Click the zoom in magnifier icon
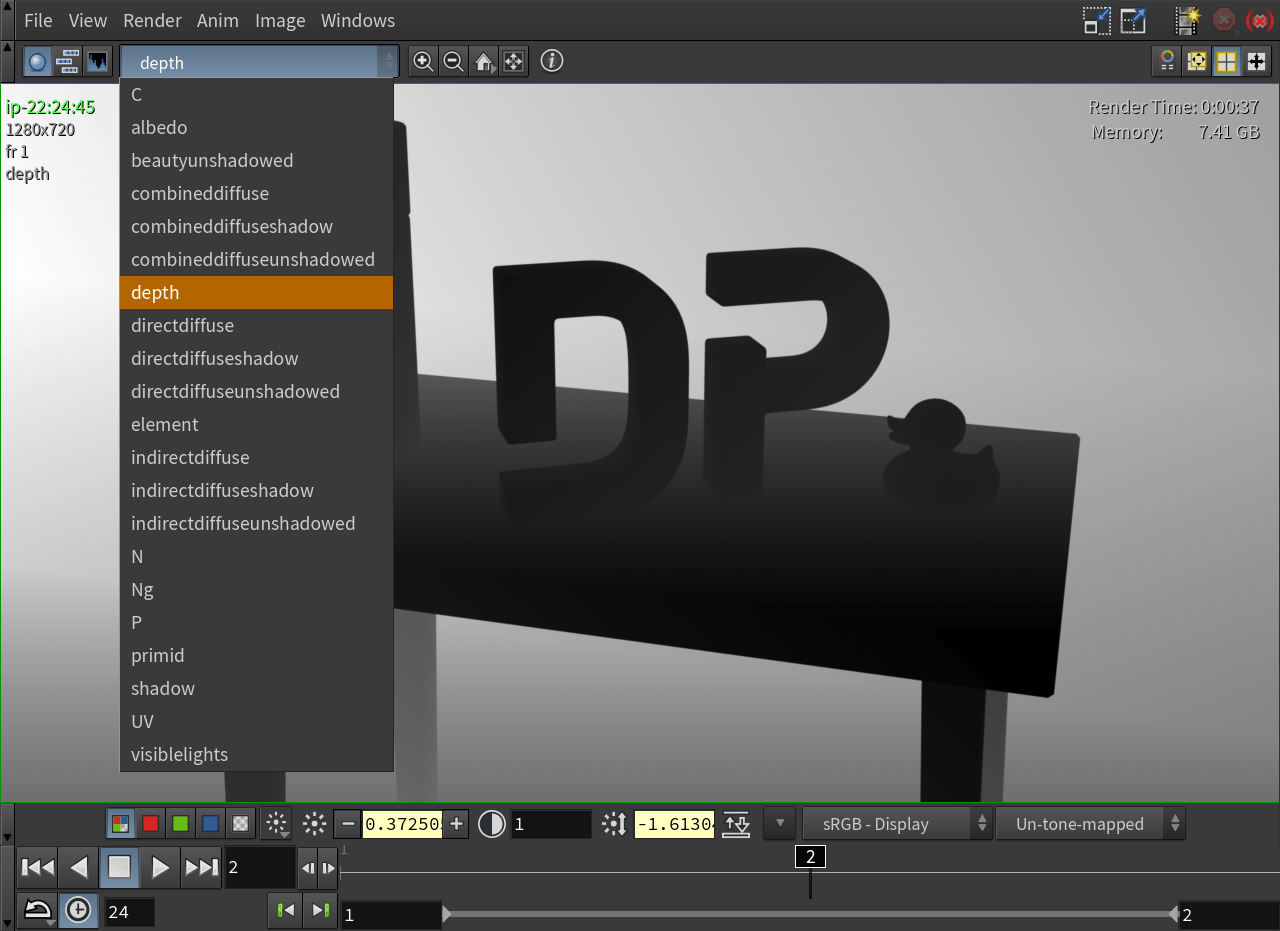 423,62
